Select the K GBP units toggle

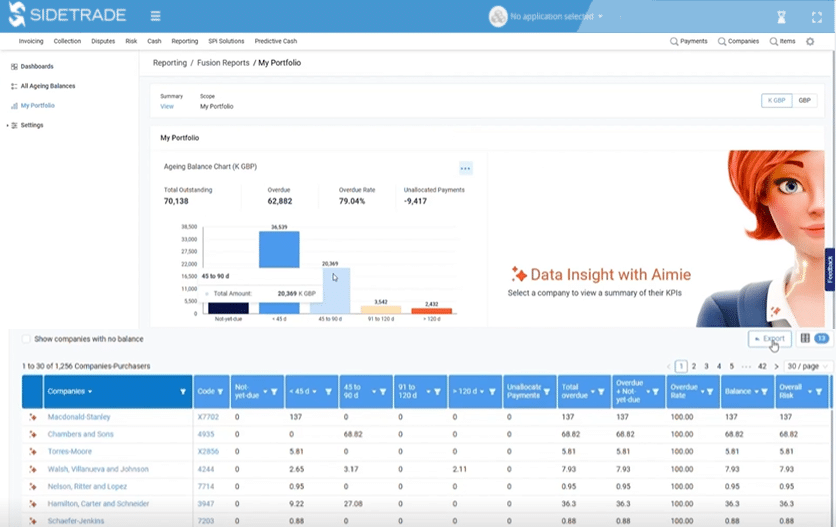coord(776,100)
